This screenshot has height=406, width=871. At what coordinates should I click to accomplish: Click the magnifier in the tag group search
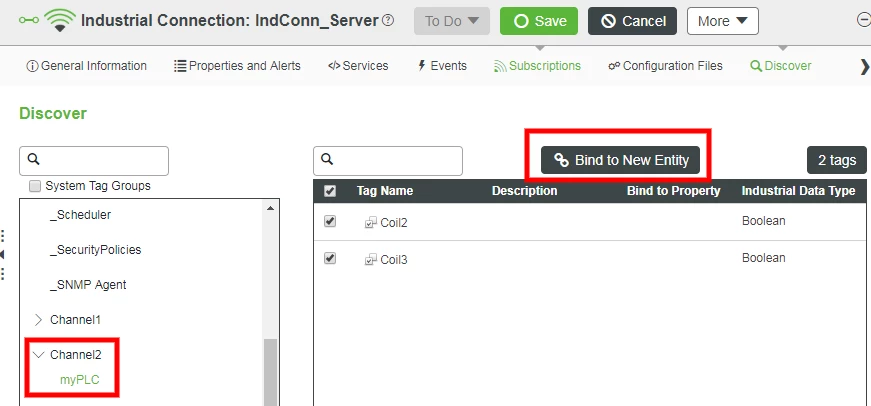(33, 160)
